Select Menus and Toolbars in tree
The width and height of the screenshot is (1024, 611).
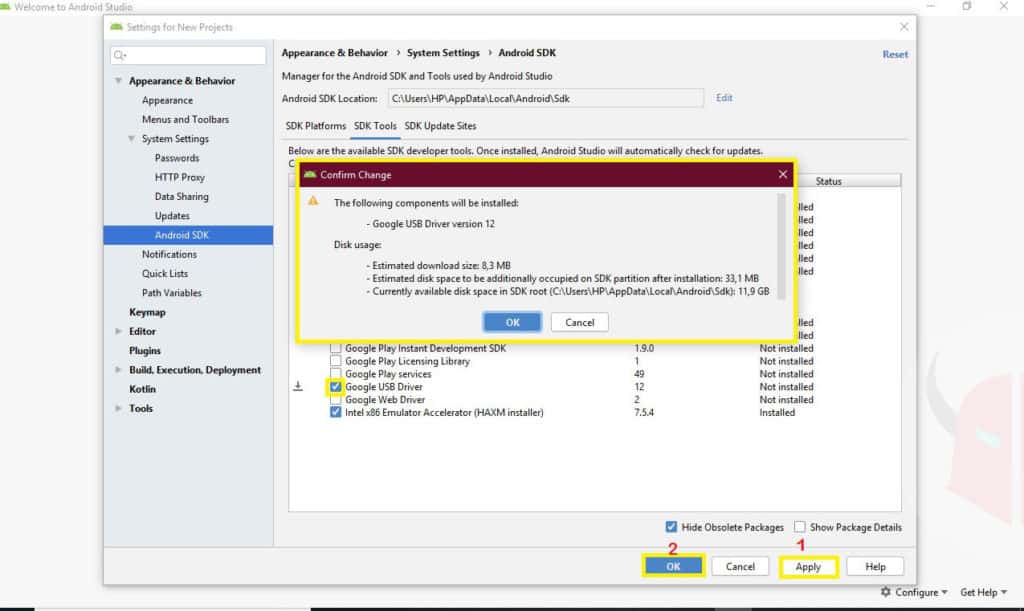click(185, 119)
